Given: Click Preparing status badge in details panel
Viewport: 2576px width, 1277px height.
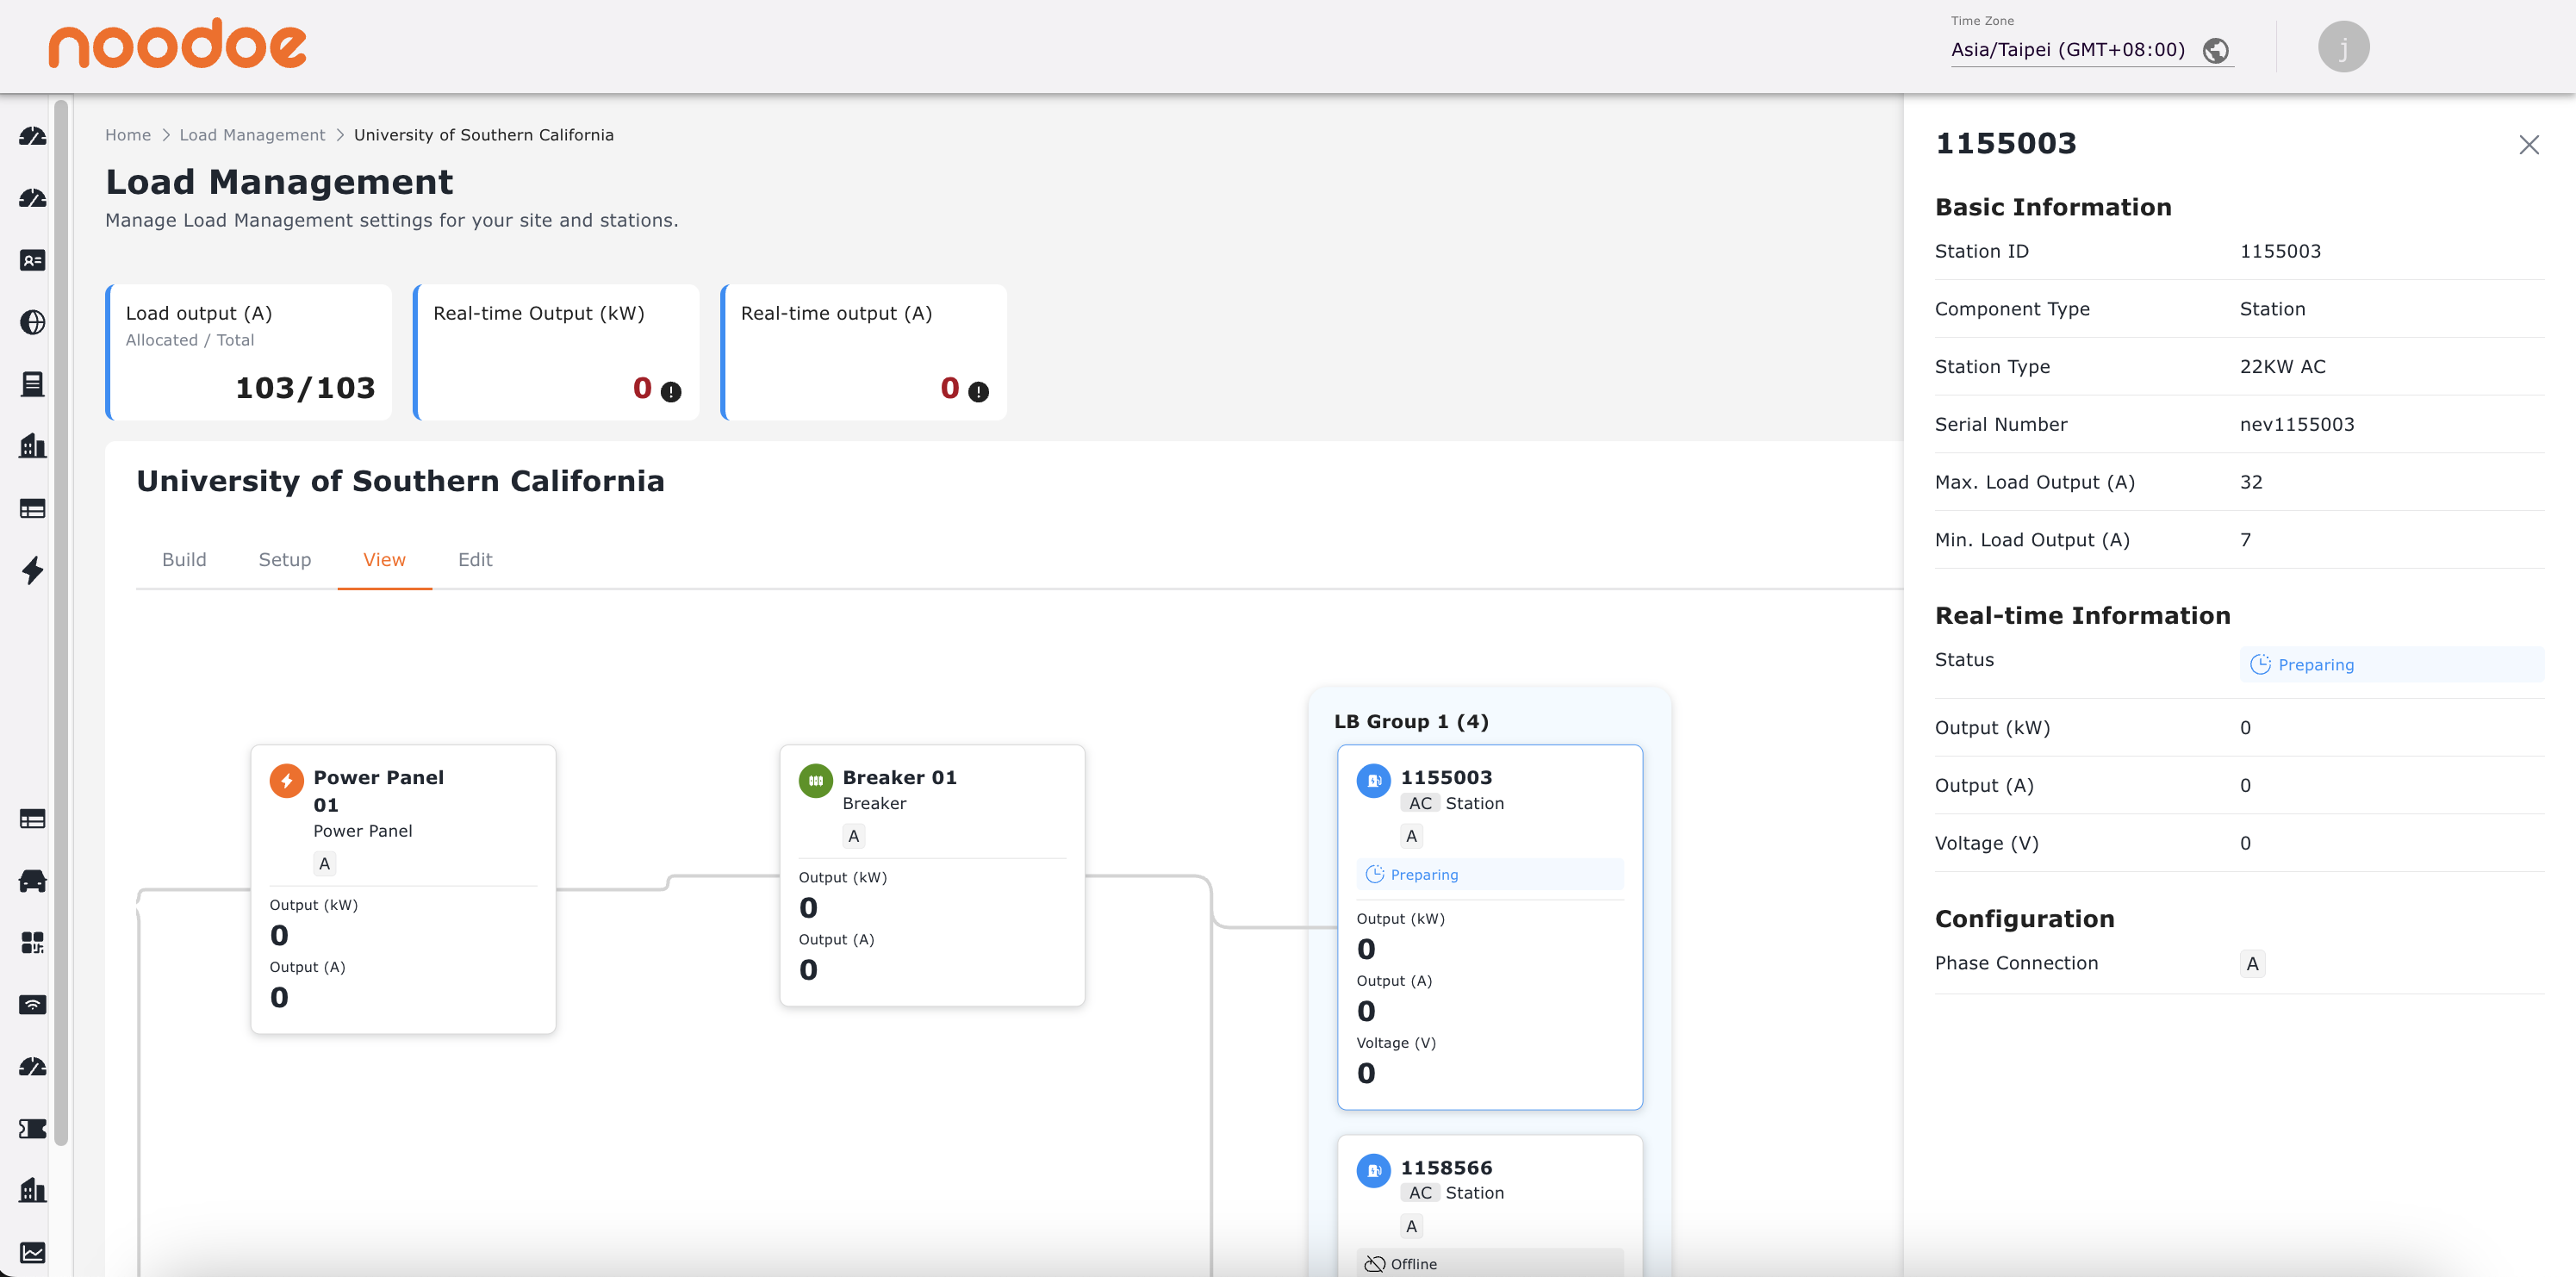Looking at the screenshot, I should [x=2391, y=665].
